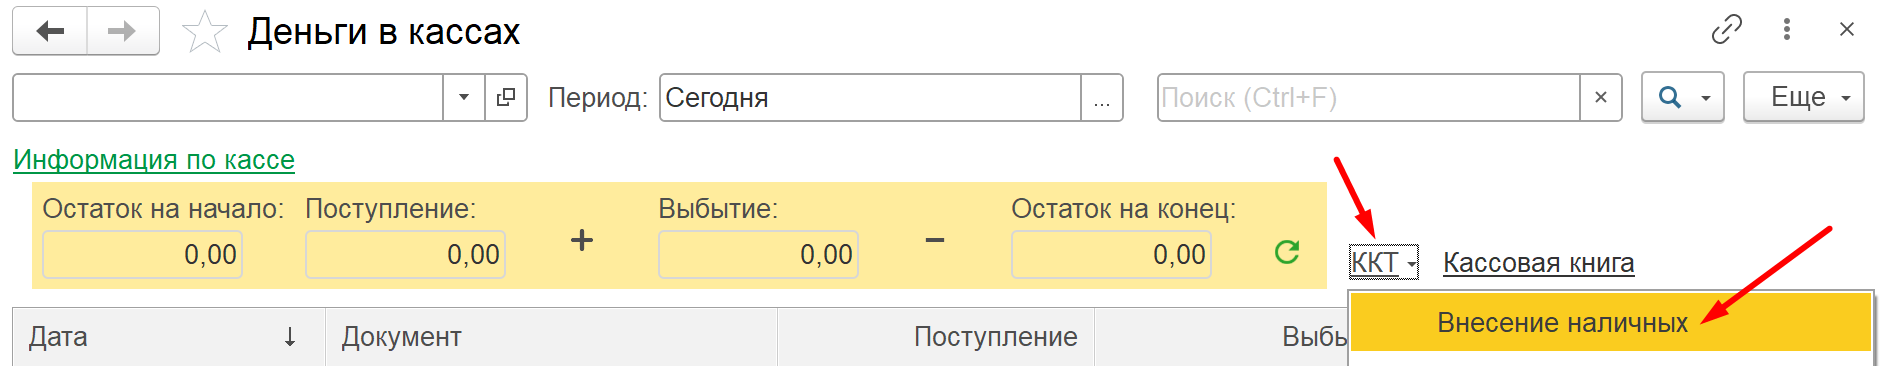1884x366 pixels.
Task: Click into the Поиск search field
Action: click(x=1368, y=97)
